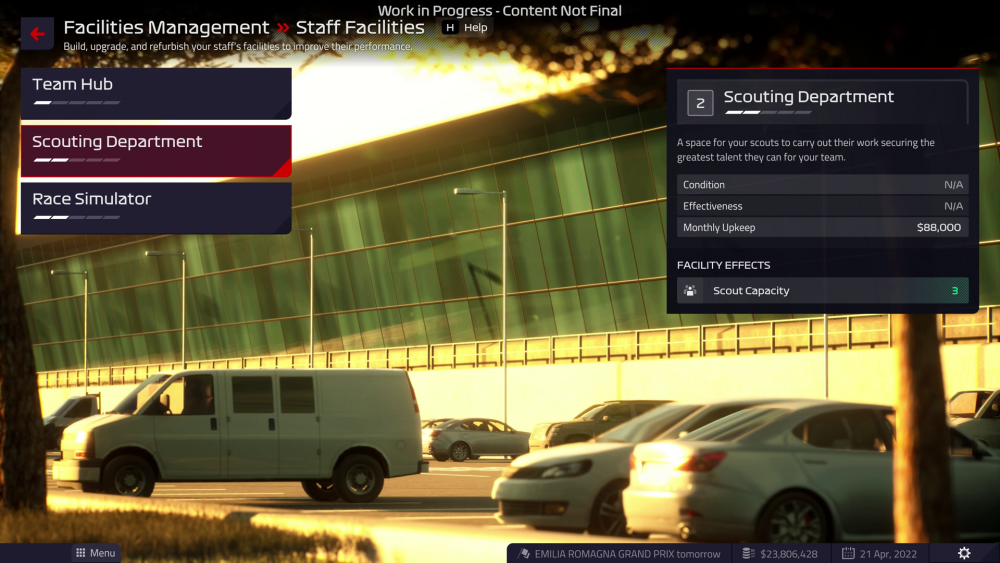Click the Scouting Department panel title
1000x563 pixels.
tap(809, 96)
